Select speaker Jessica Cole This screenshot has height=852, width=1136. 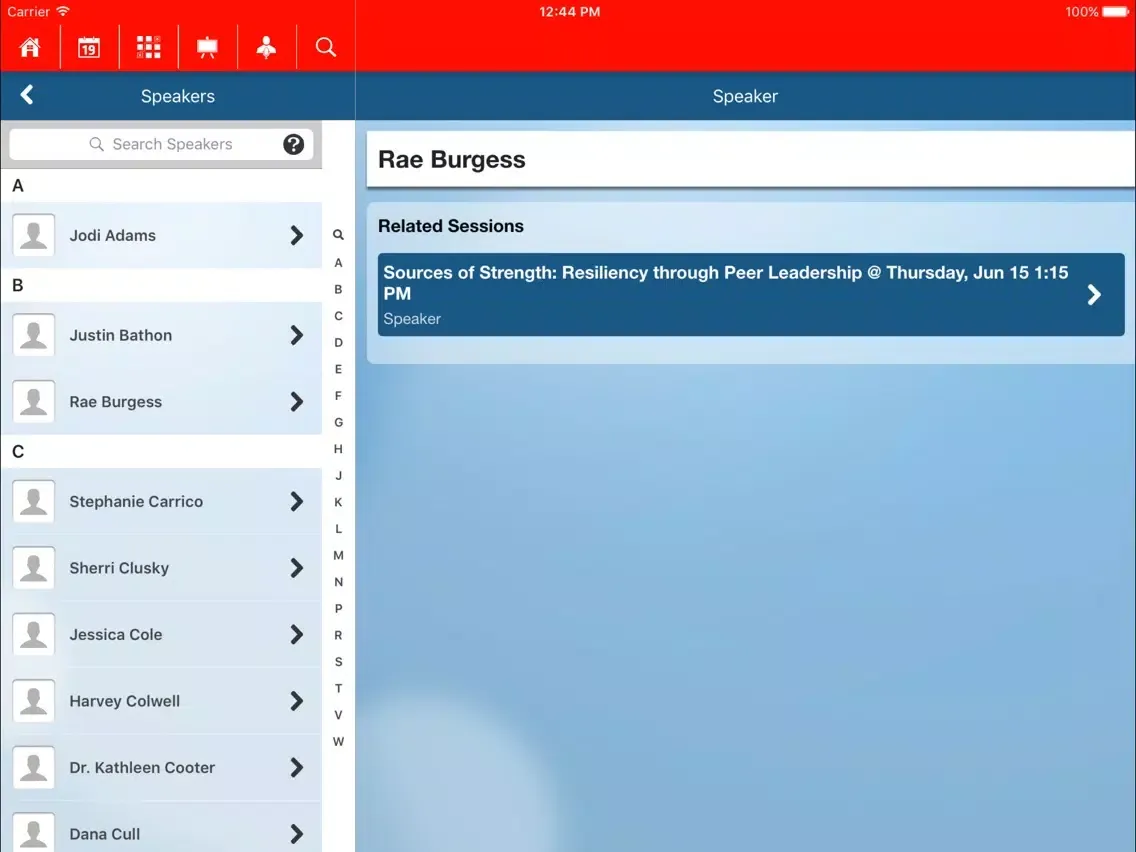(162, 635)
